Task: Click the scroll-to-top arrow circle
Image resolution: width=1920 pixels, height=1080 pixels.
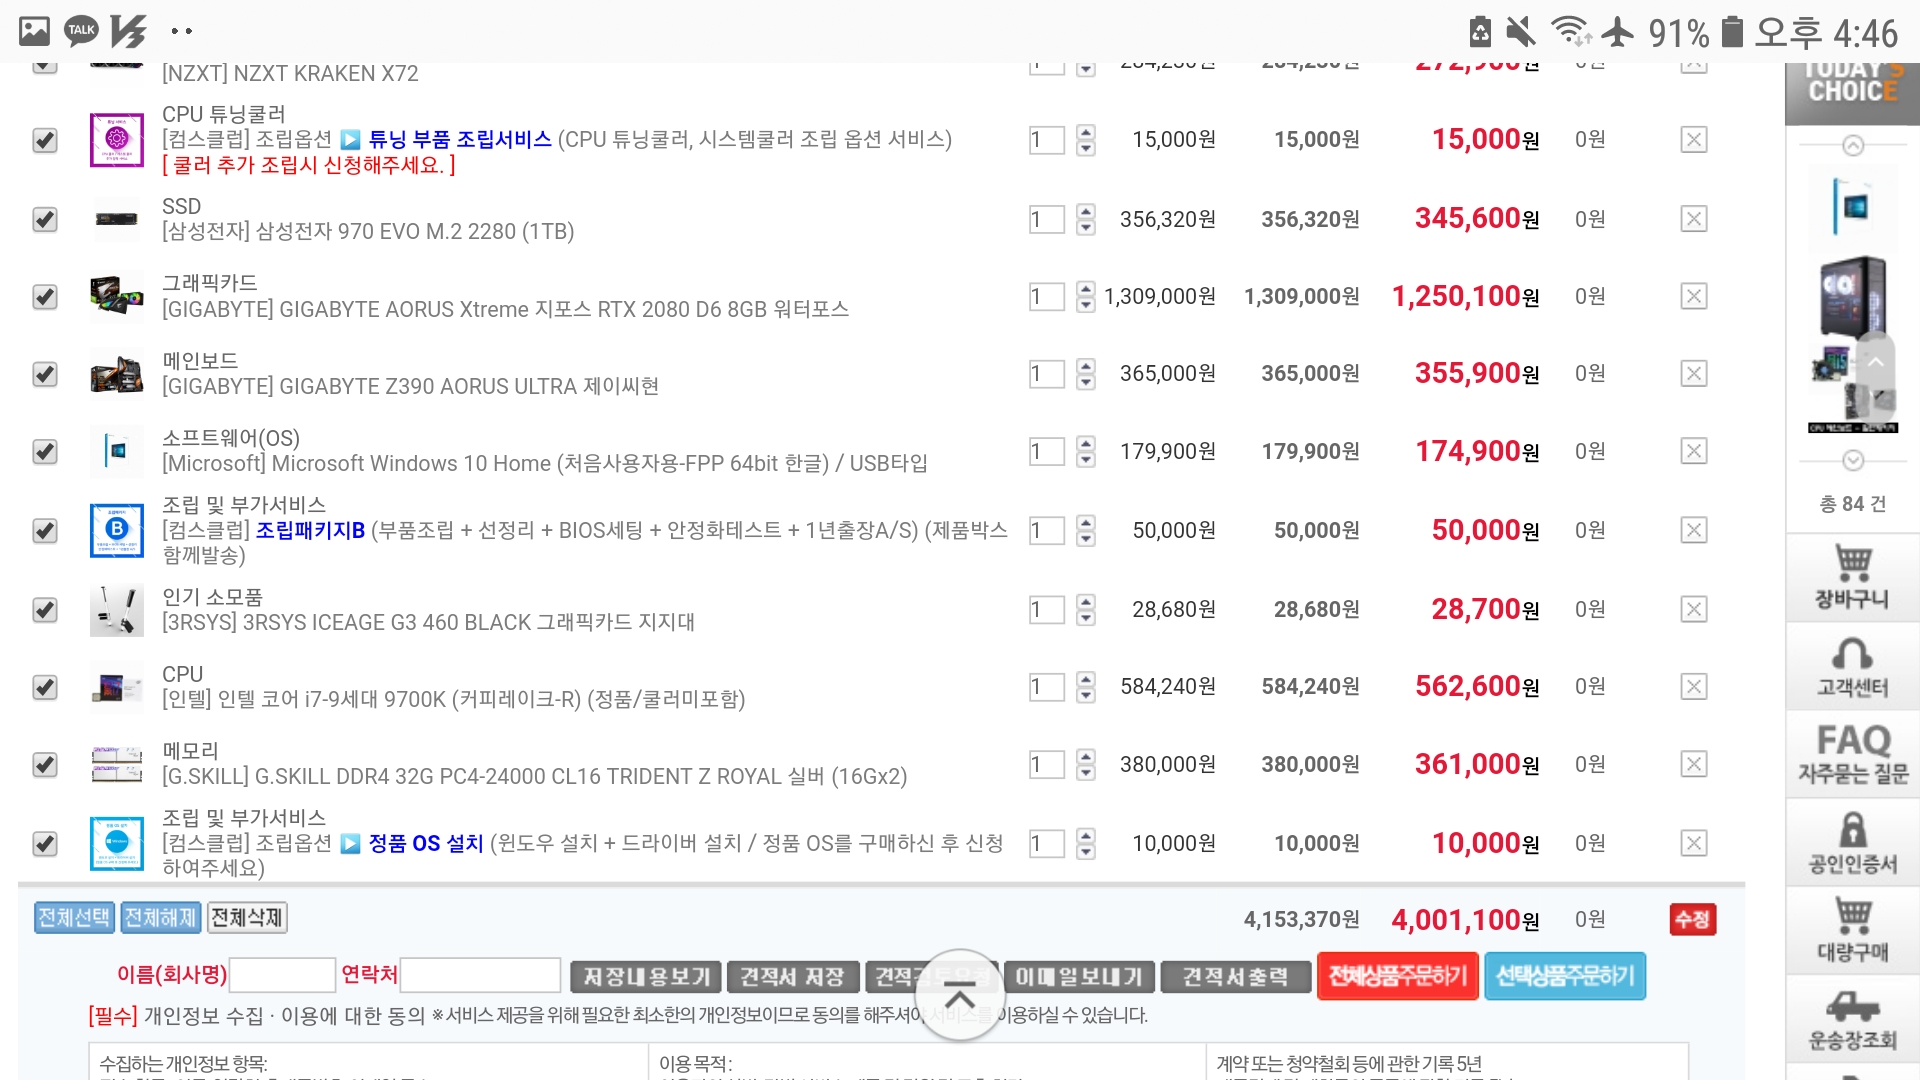Action: click(959, 995)
